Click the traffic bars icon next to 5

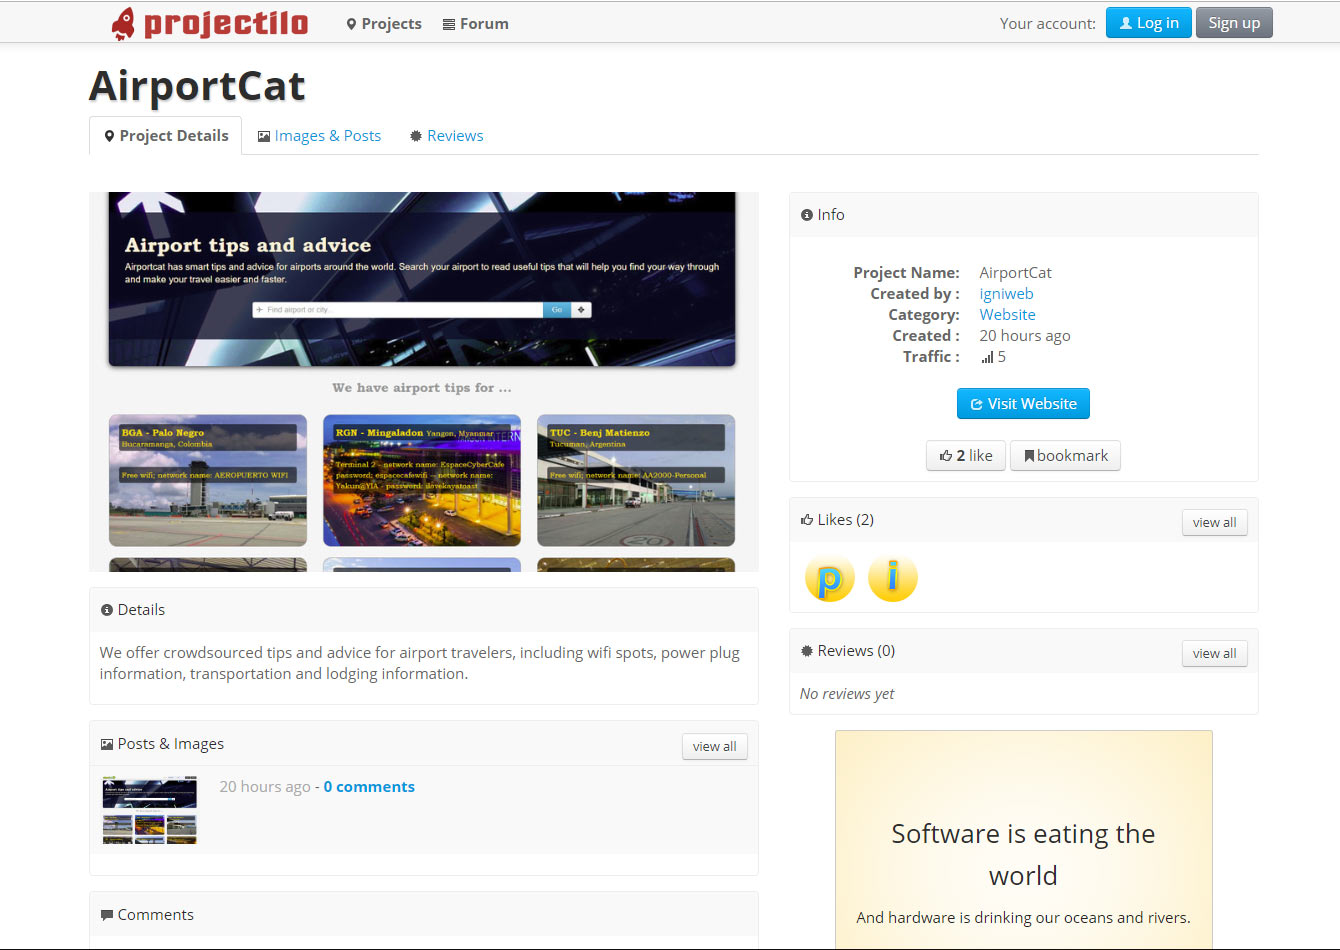click(987, 357)
